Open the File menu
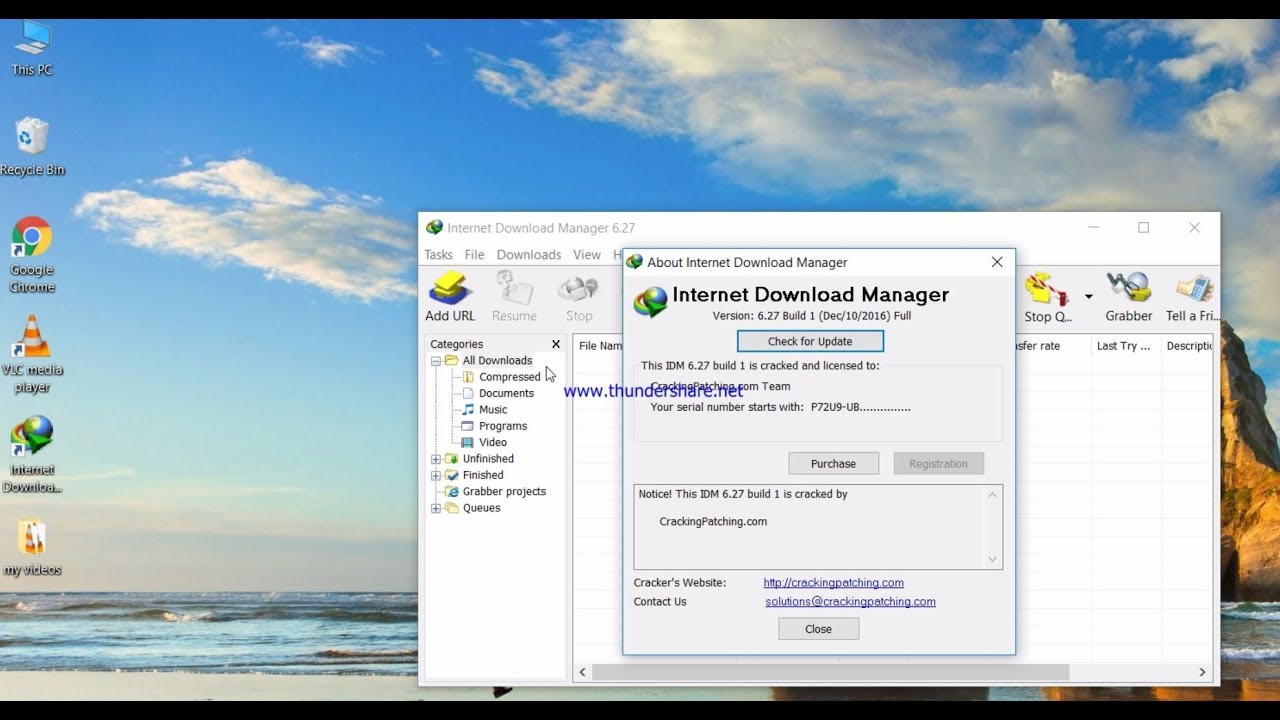Image resolution: width=1280 pixels, height=720 pixels. 474,255
